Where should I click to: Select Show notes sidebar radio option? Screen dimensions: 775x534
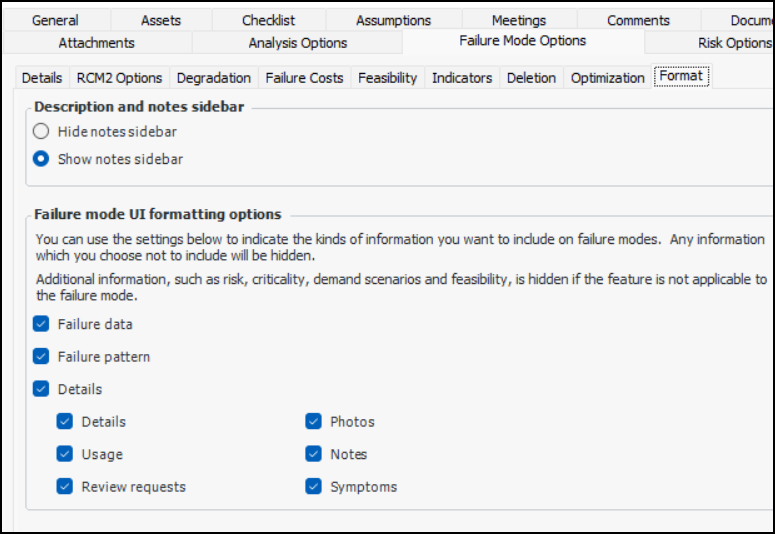point(41,159)
